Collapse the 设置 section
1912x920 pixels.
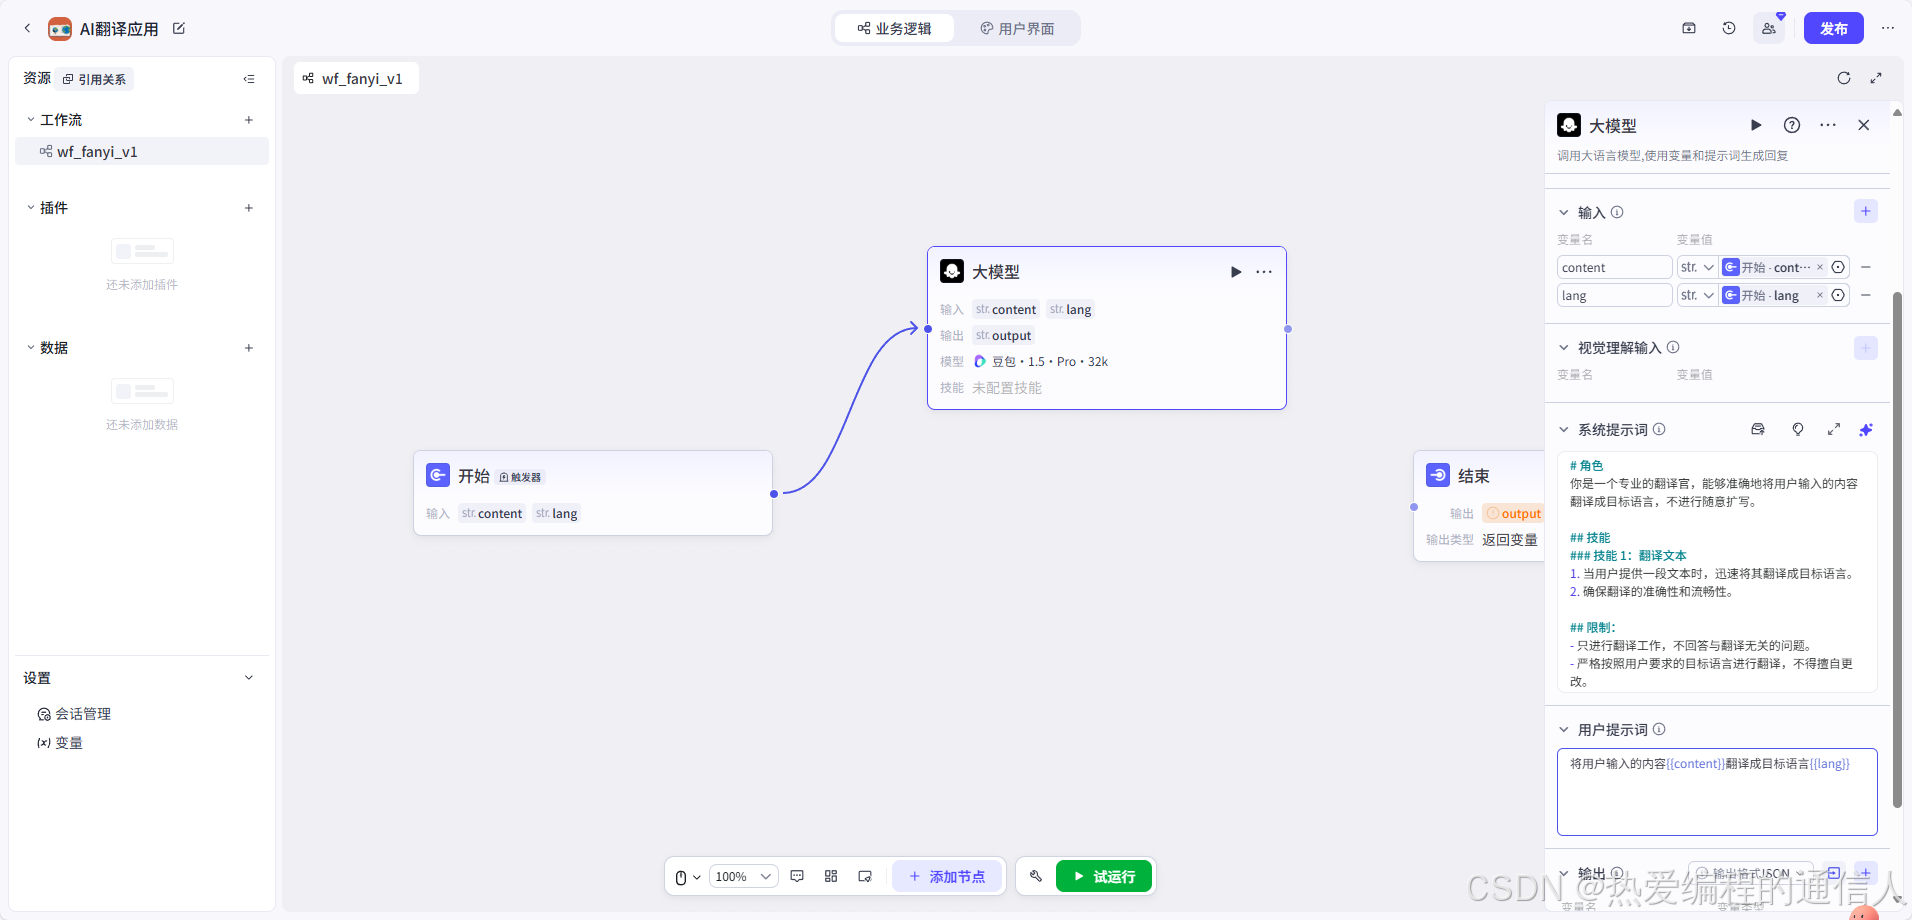tap(249, 678)
